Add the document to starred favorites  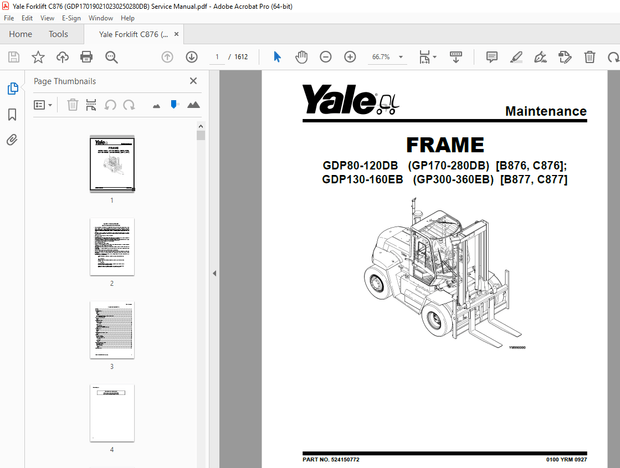[38, 57]
